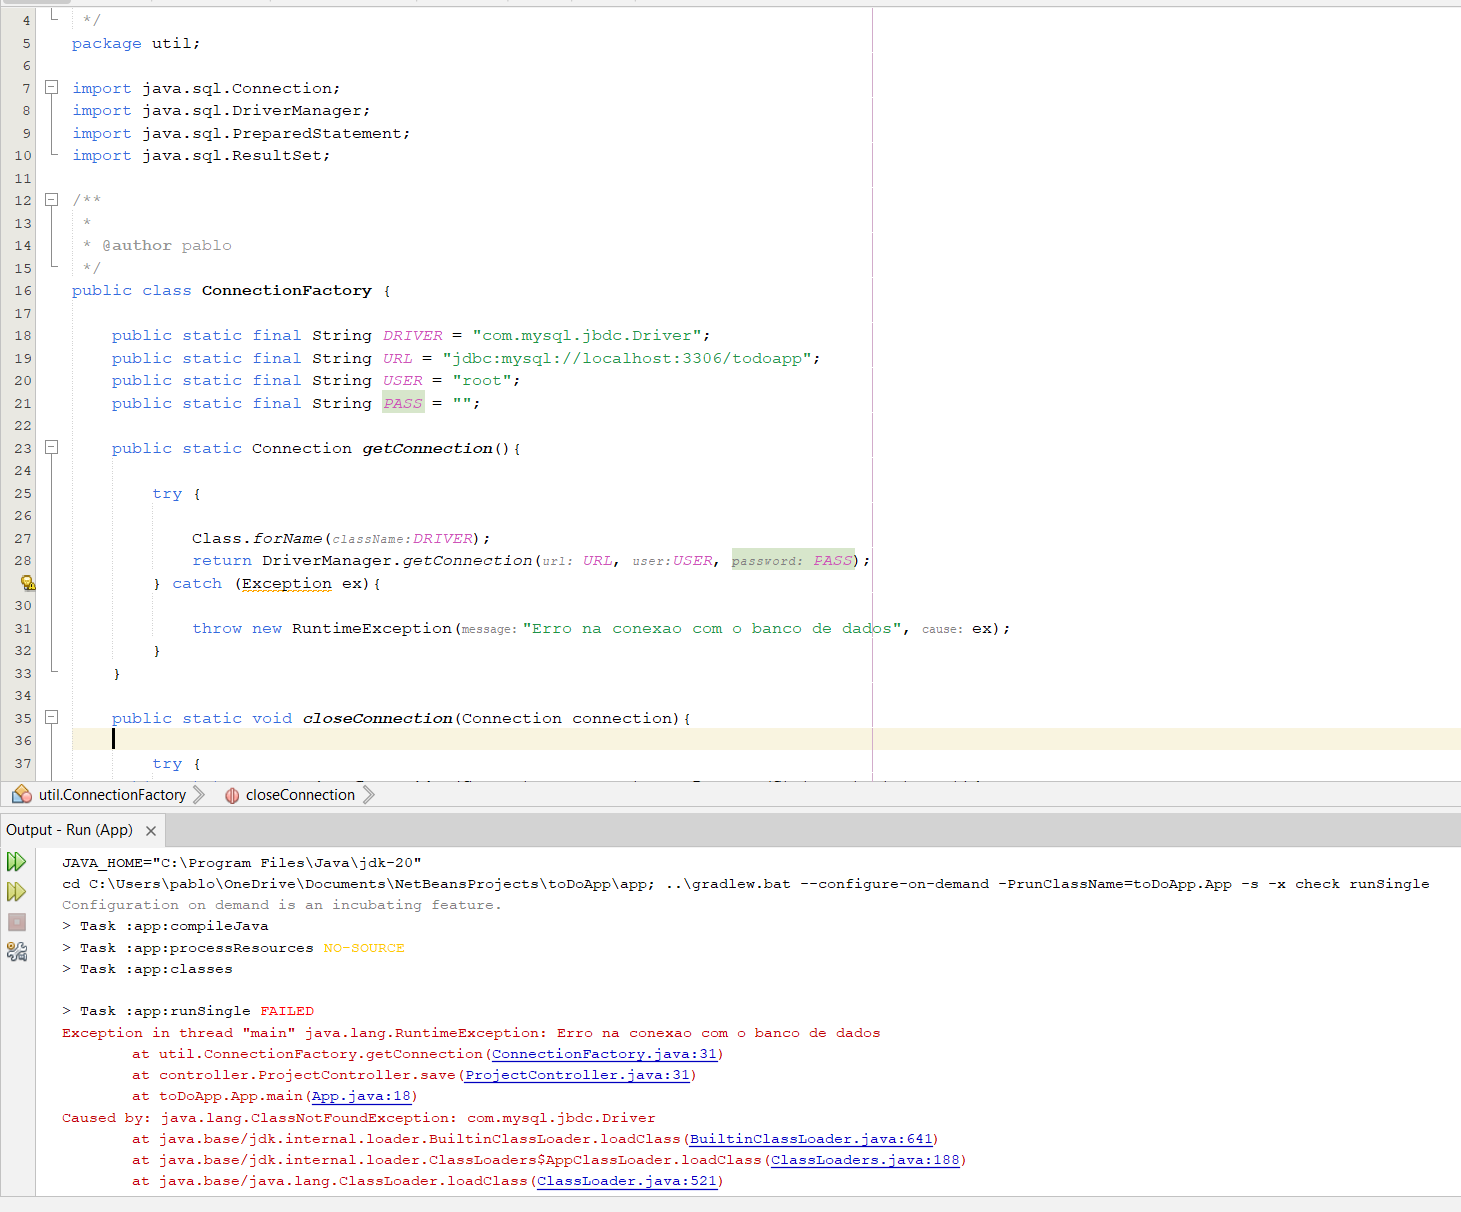This screenshot has width=1461, height=1212.
Task: Open the ConnectionFactory.java:31 stack trace link
Action: pos(604,1054)
